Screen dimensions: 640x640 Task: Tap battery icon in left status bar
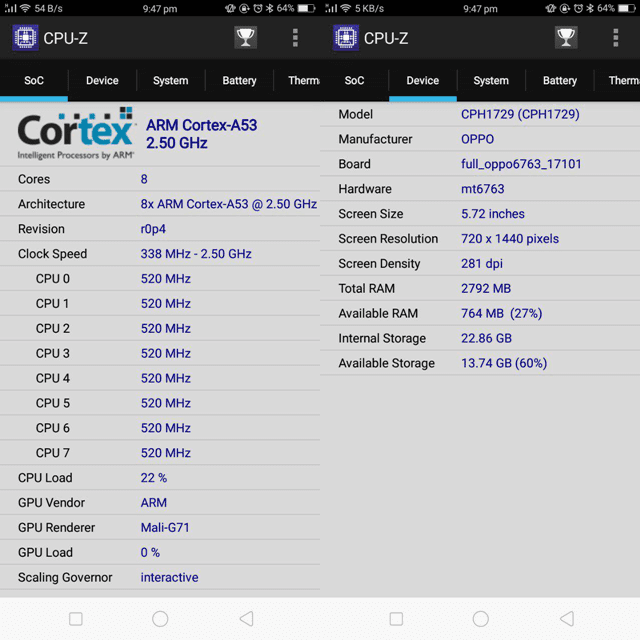point(306,8)
